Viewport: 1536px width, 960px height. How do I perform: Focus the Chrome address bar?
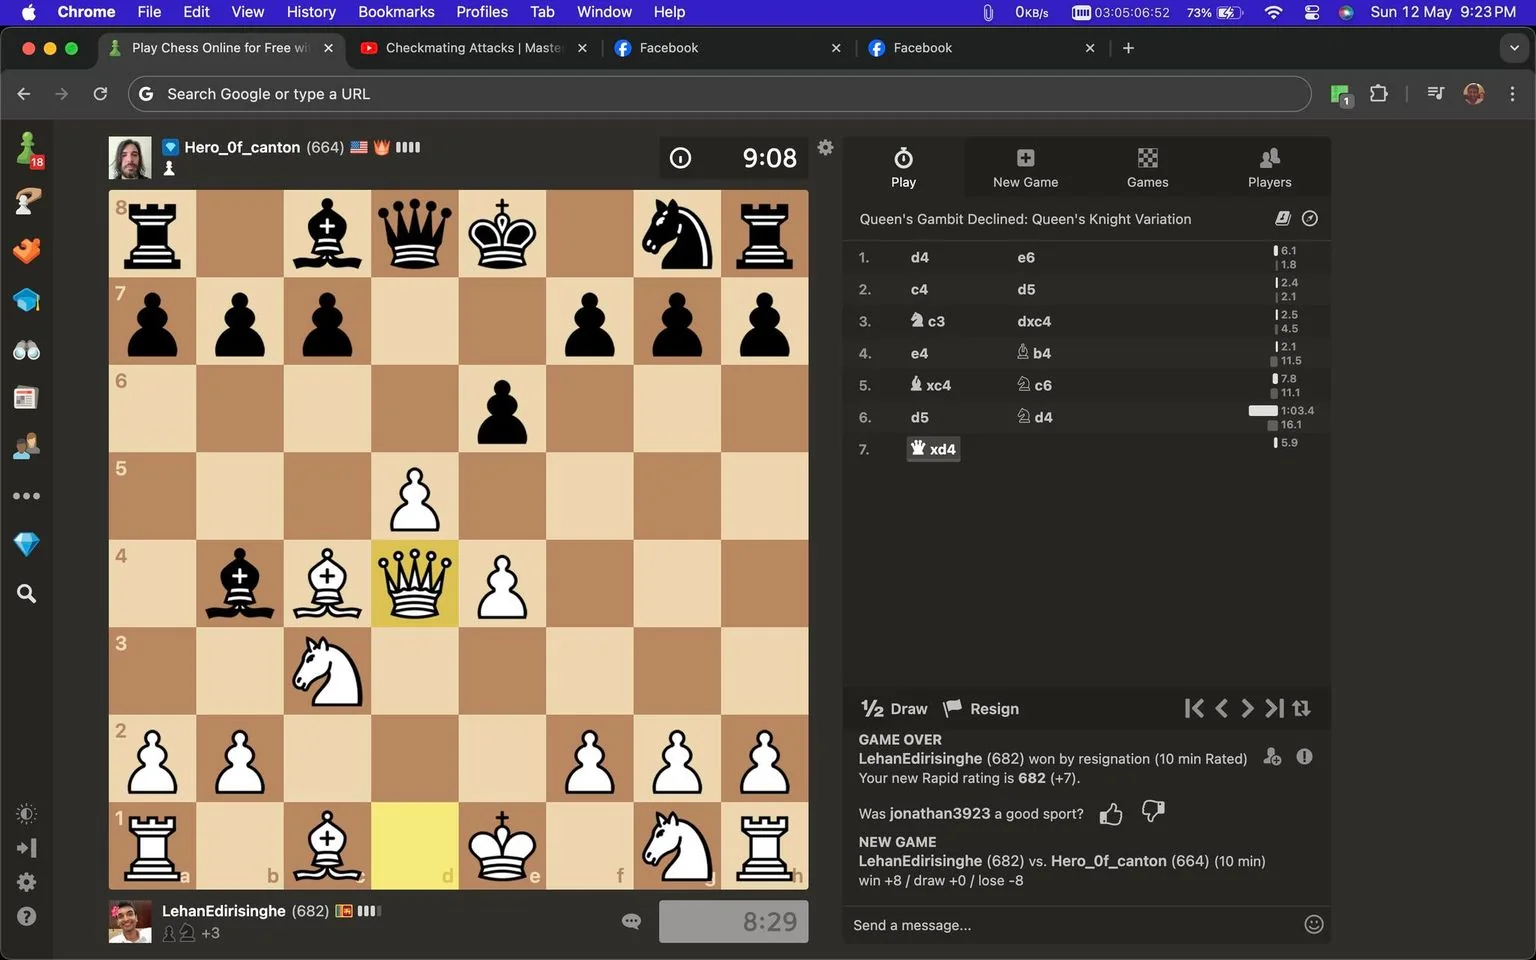click(x=719, y=94)
